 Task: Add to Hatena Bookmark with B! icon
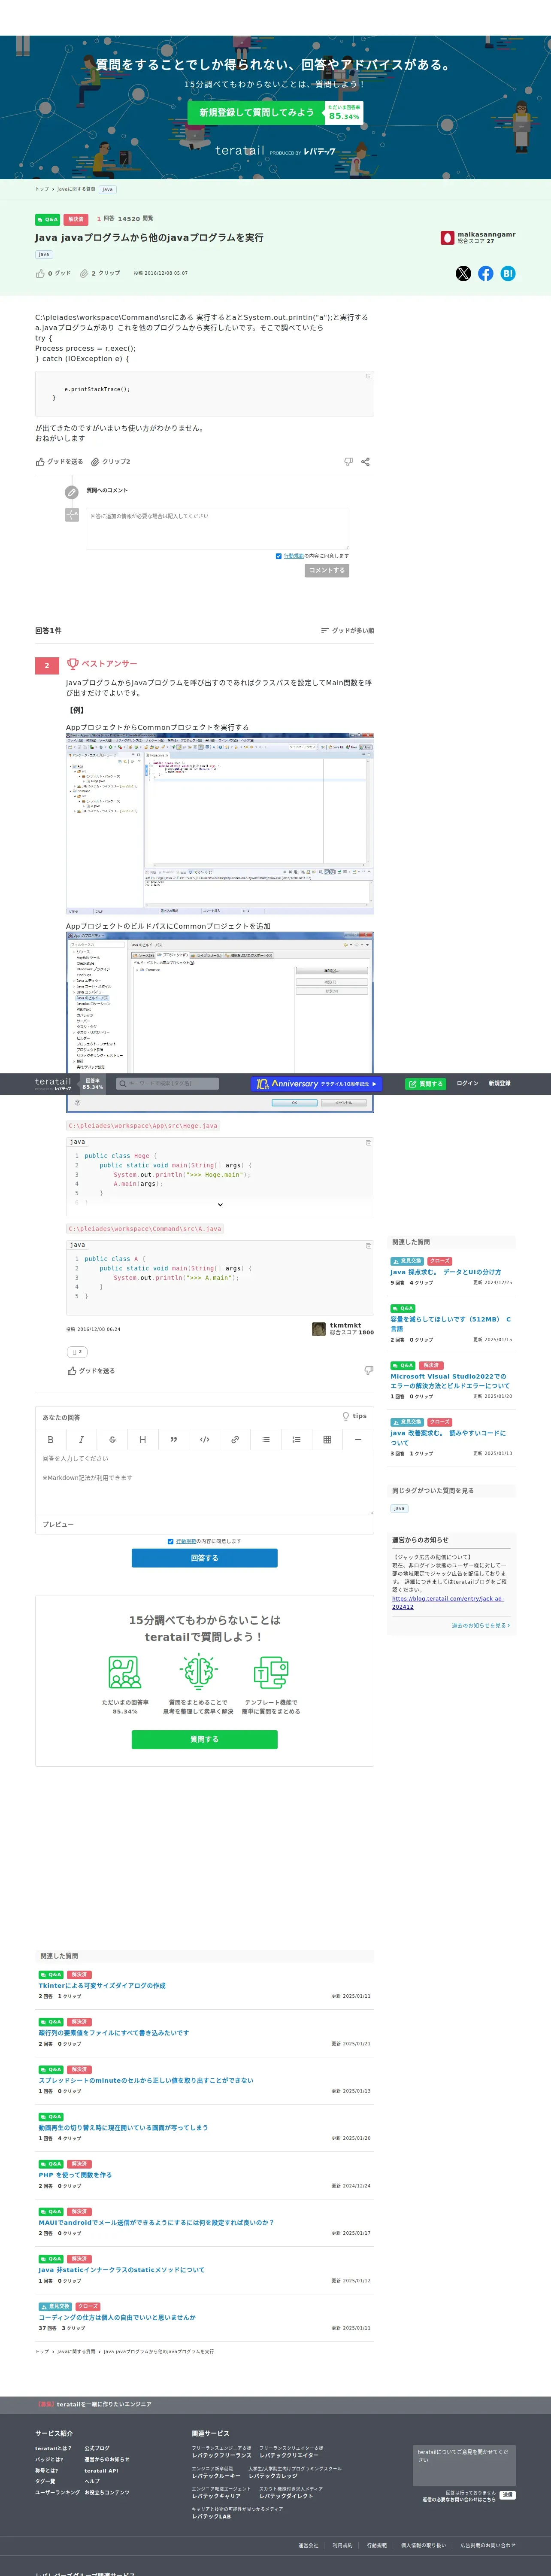pos(508,273)
